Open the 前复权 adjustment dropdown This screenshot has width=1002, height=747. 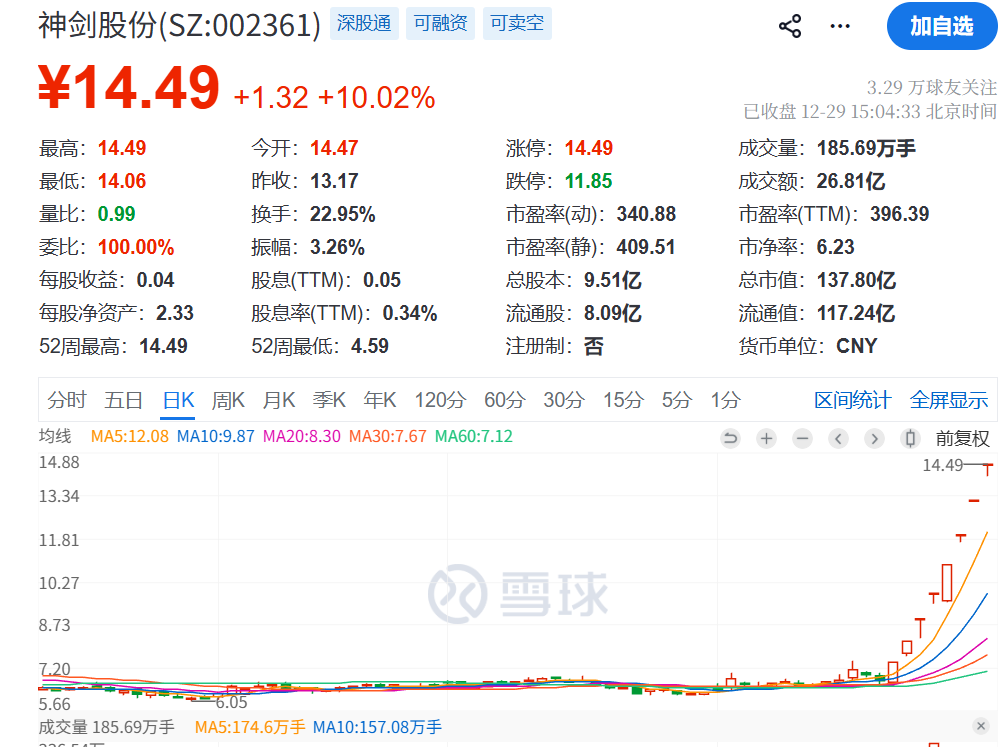point(962,438)
